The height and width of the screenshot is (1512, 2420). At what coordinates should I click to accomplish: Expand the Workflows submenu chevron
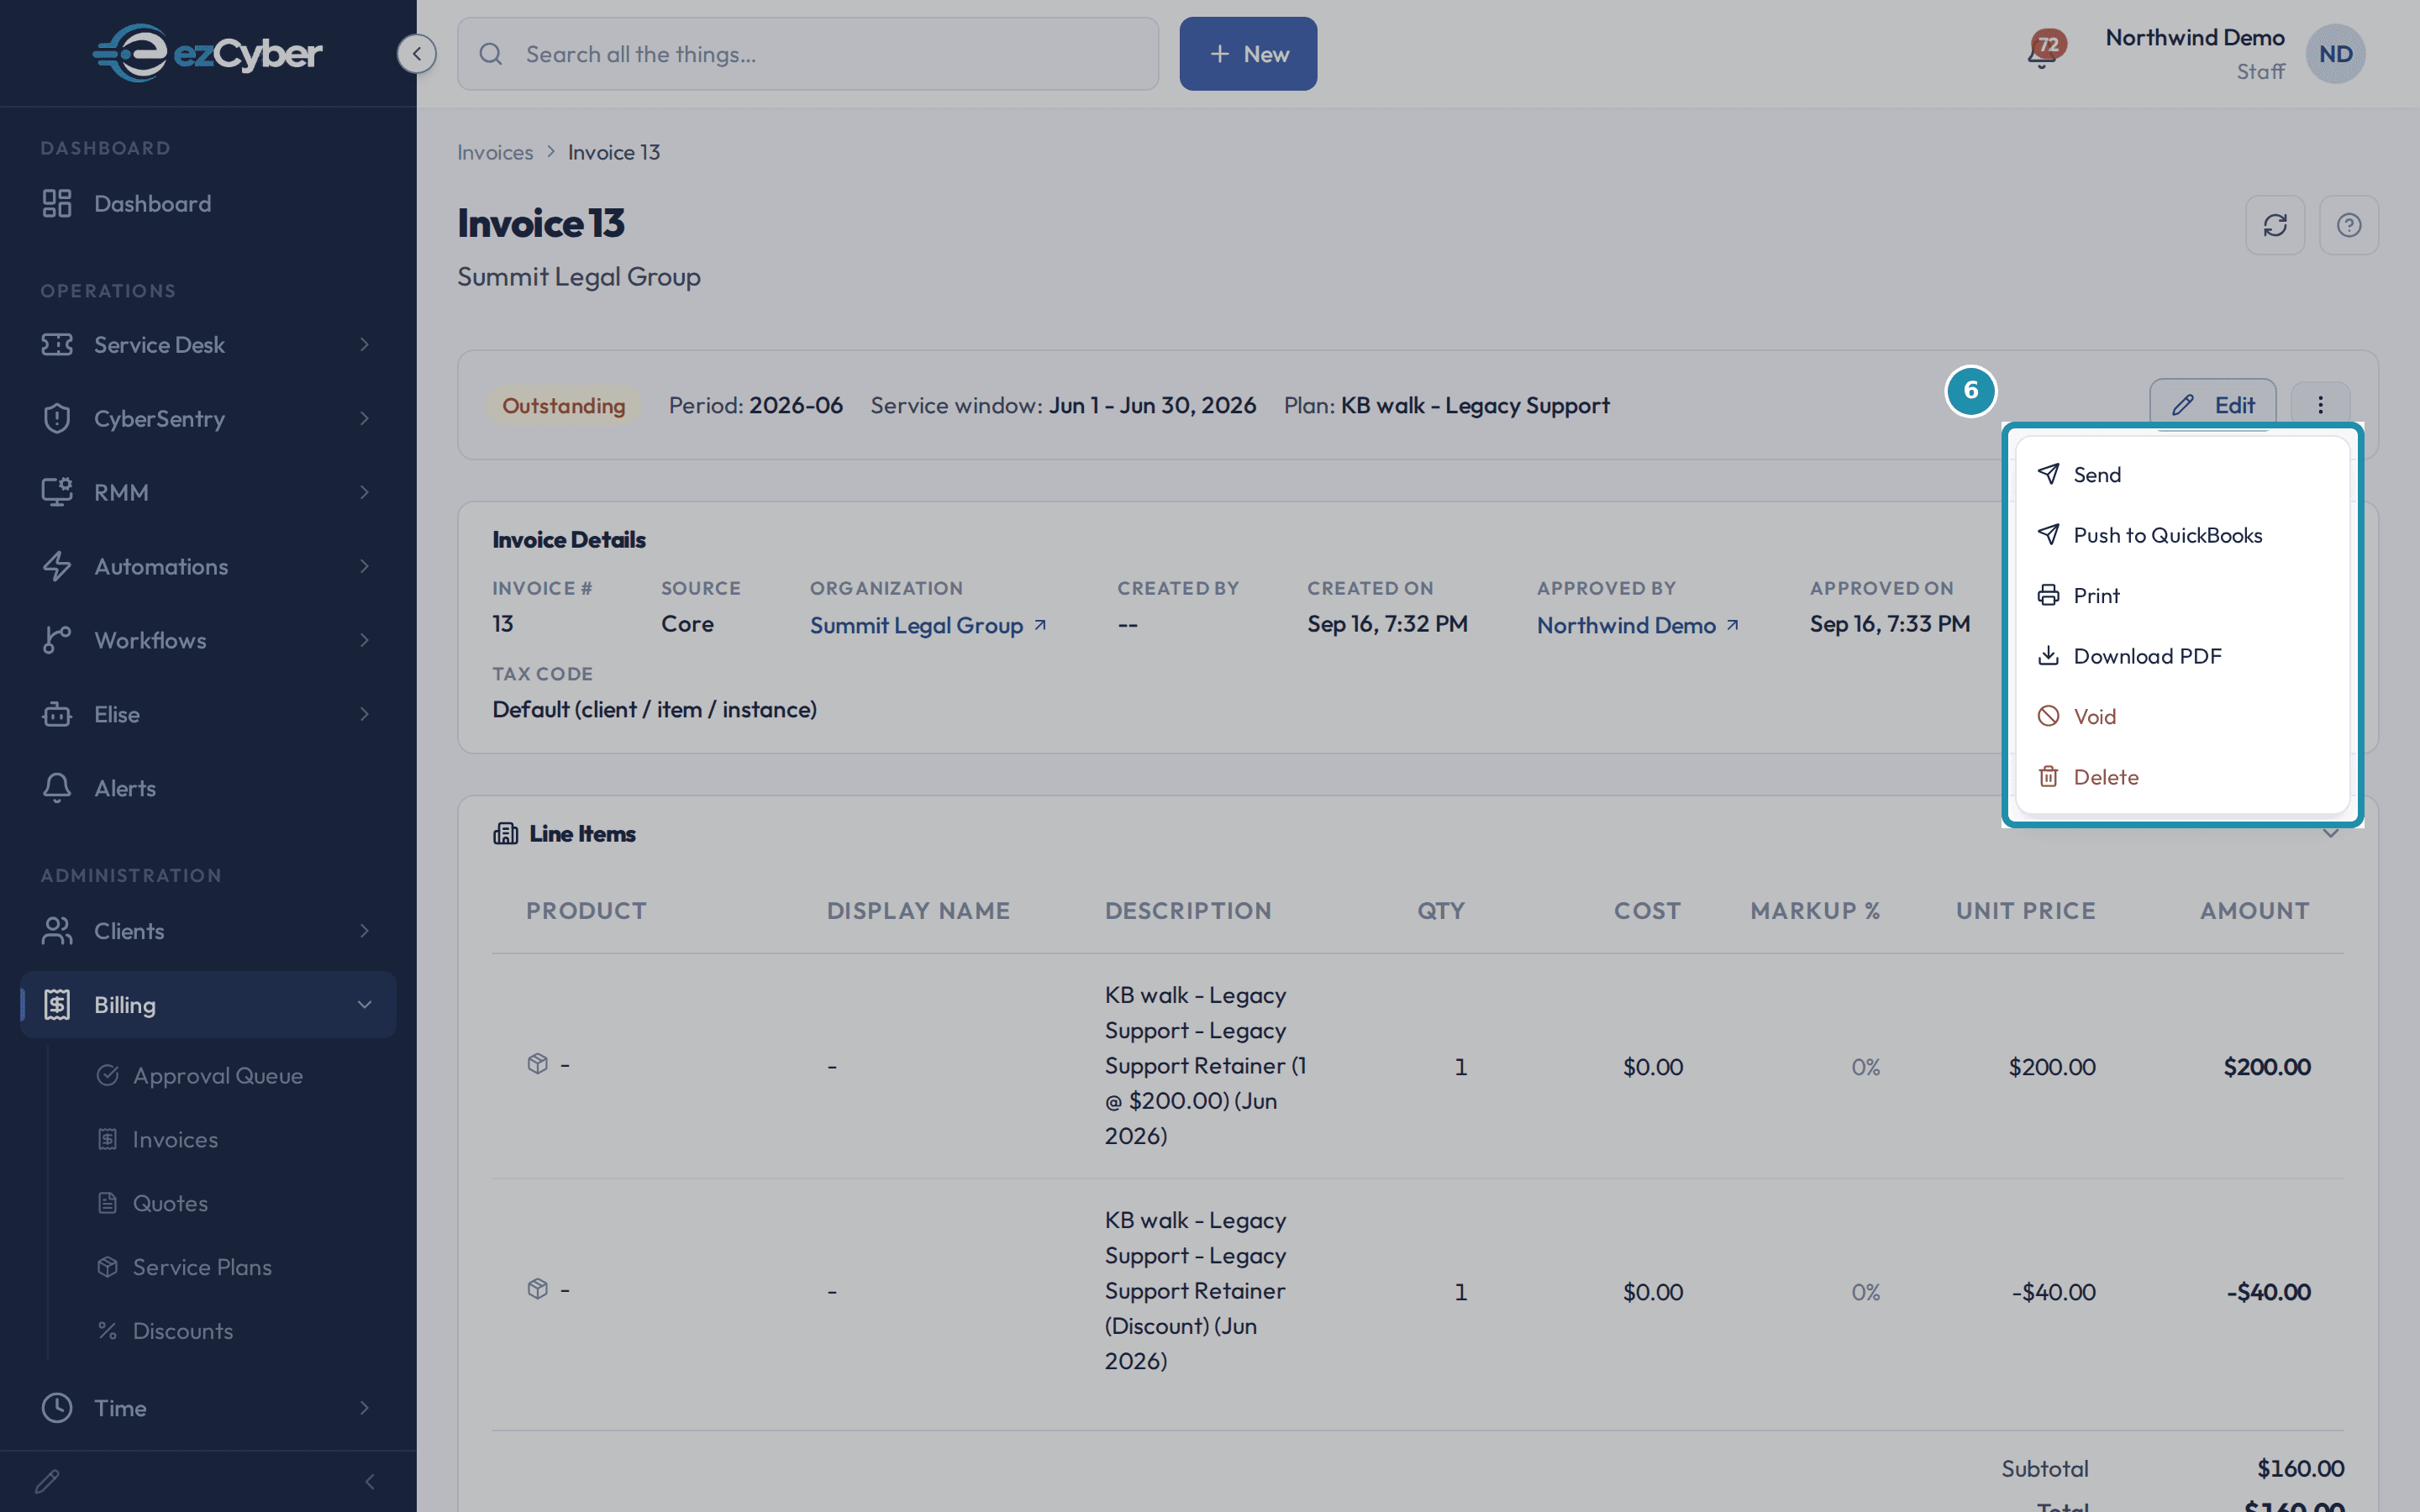click(365, 640)
